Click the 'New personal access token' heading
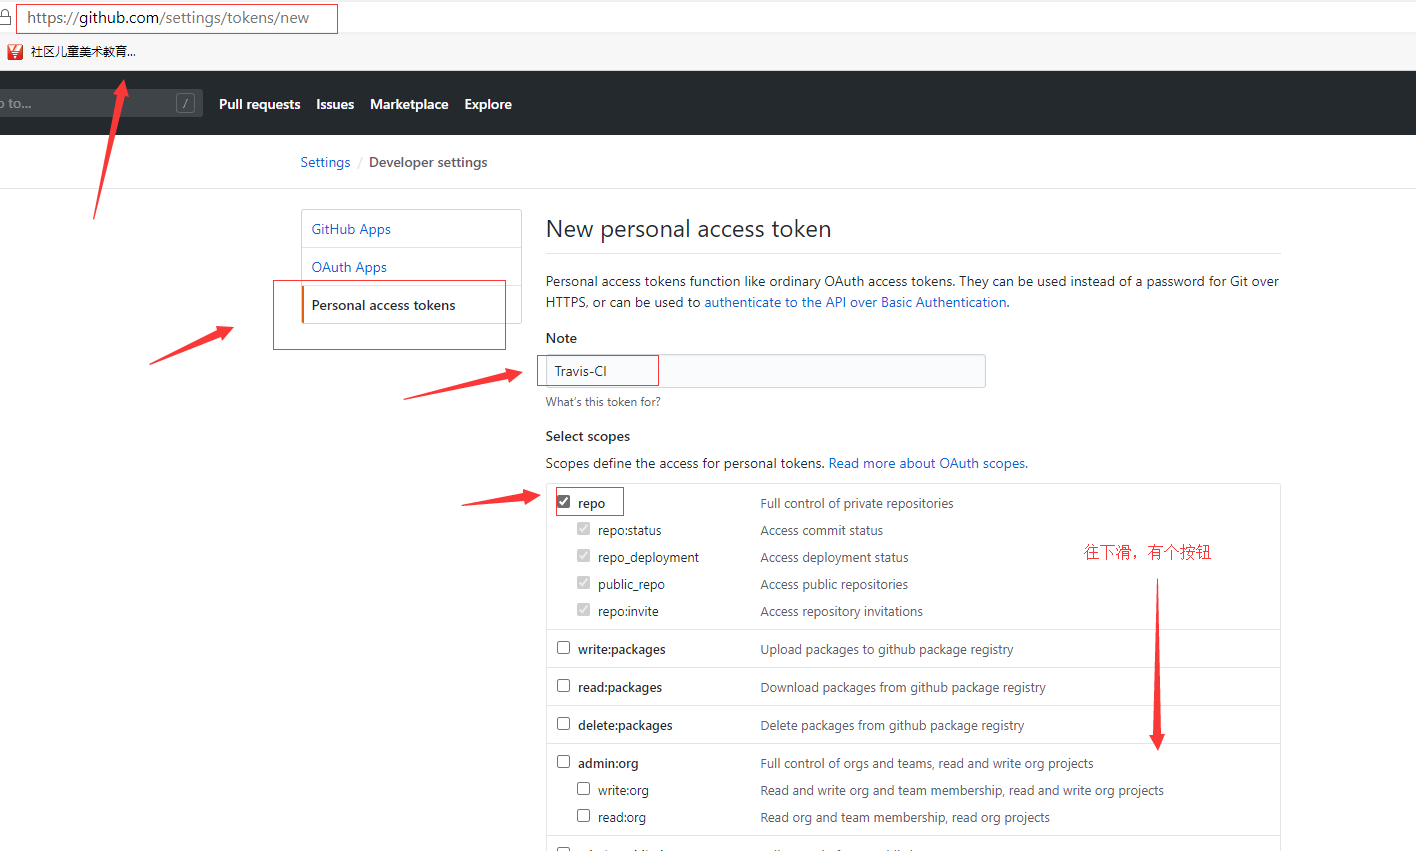Image resolution: width=1416 pixels, height=851 pixels. click(689, 229)
